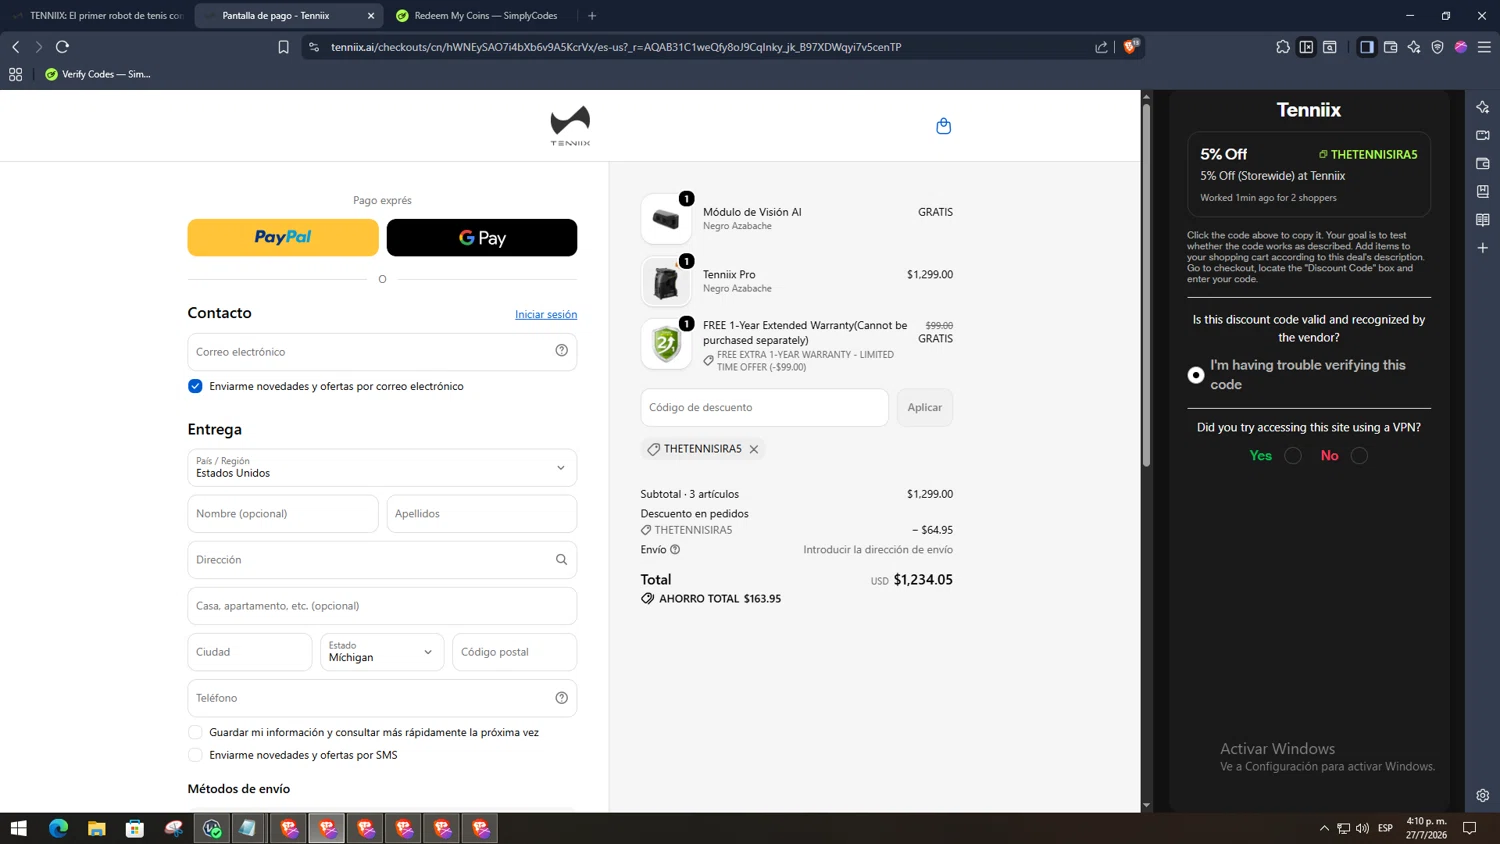This screenshot has width=1500, height=844.
Task: Open the Brave VPN shield icon
Action: (1438, 47)
